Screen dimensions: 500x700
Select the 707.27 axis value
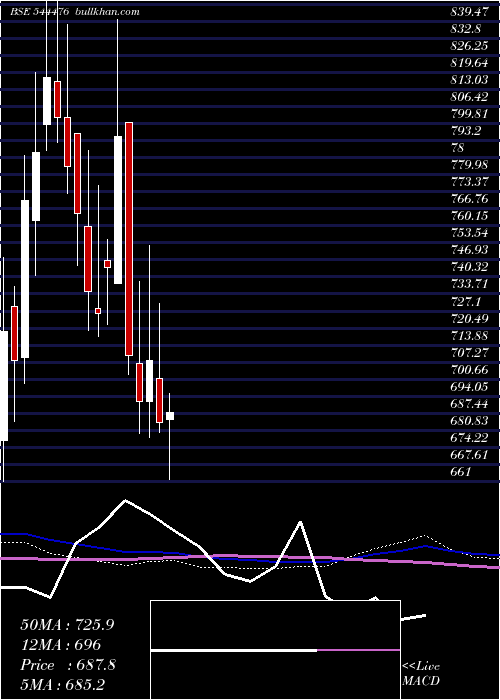(470, 353)
